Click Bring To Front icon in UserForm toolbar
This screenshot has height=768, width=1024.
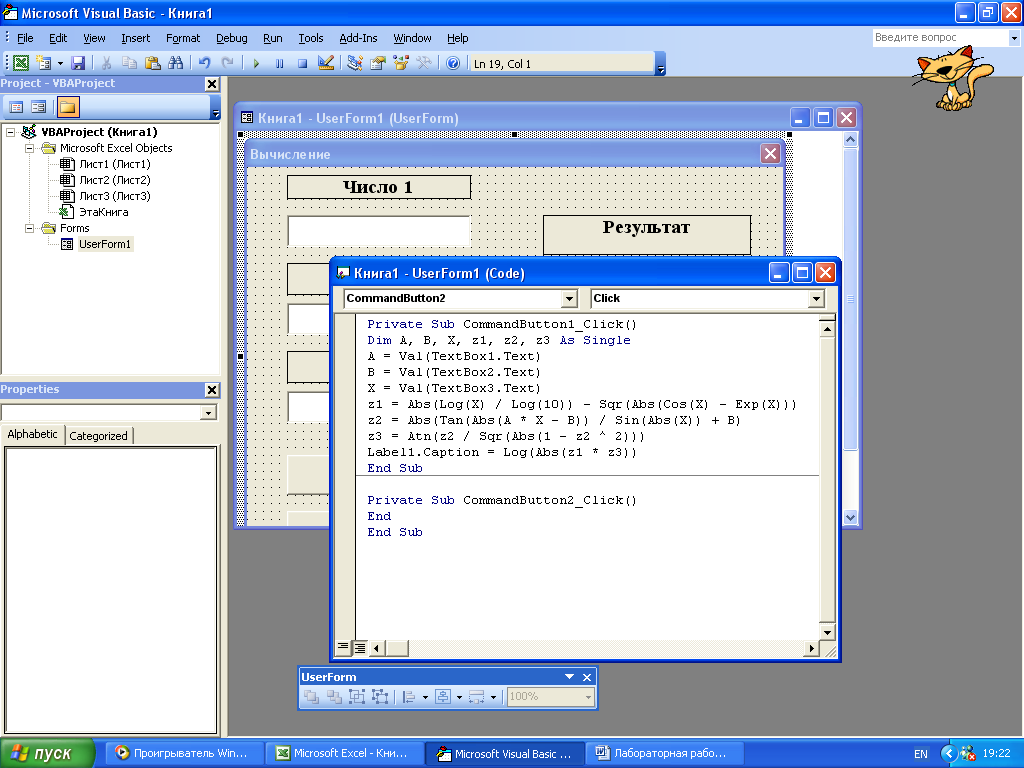312,697
